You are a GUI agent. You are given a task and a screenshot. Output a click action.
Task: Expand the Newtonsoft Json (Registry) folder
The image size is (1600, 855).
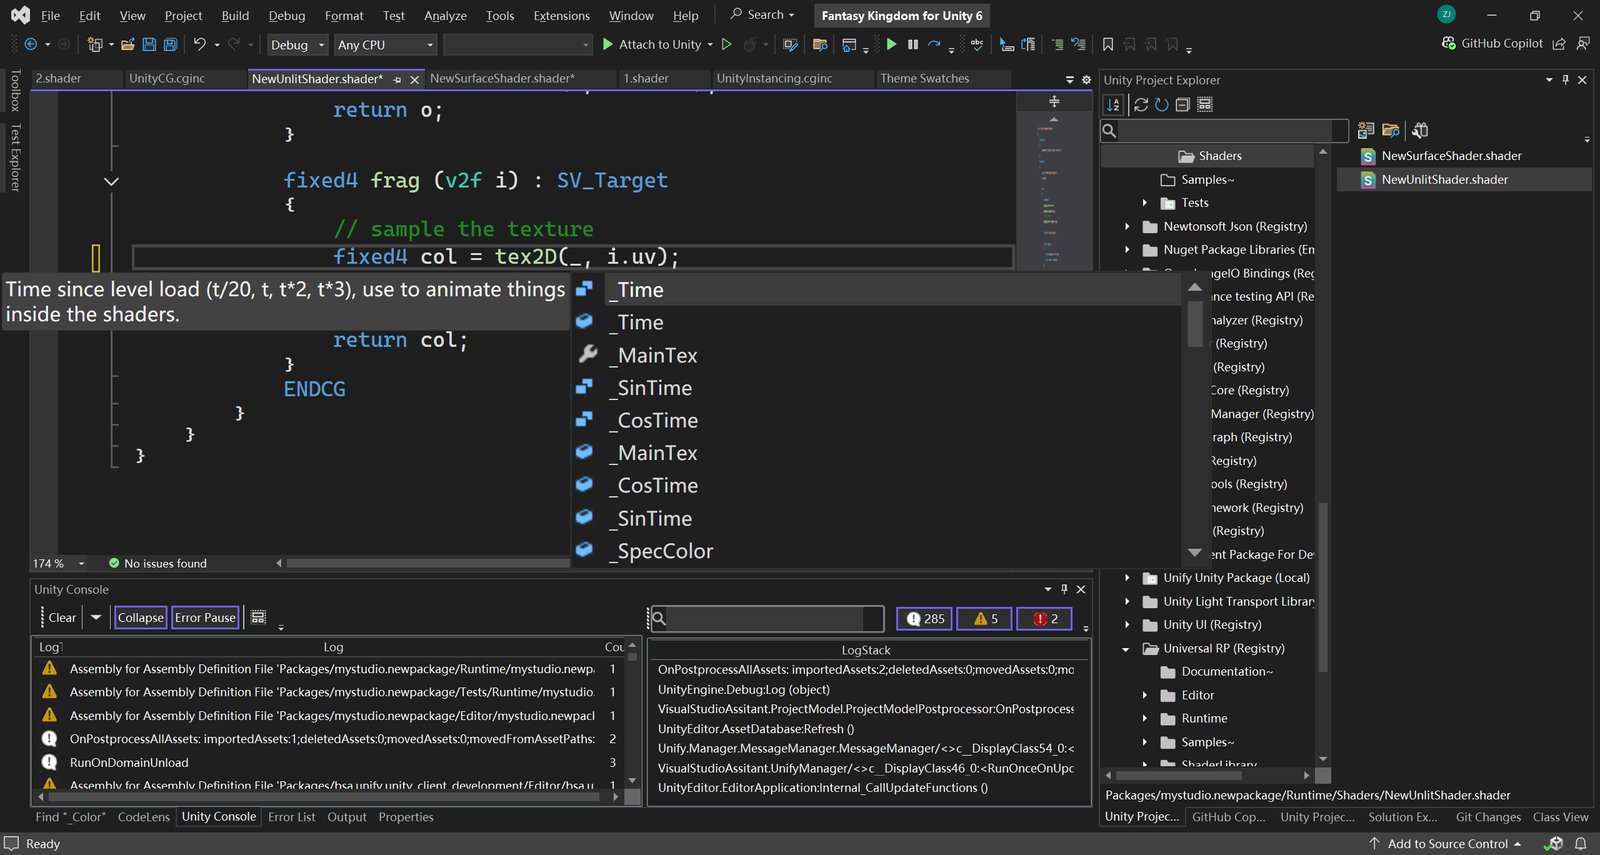pos(1127,227)
